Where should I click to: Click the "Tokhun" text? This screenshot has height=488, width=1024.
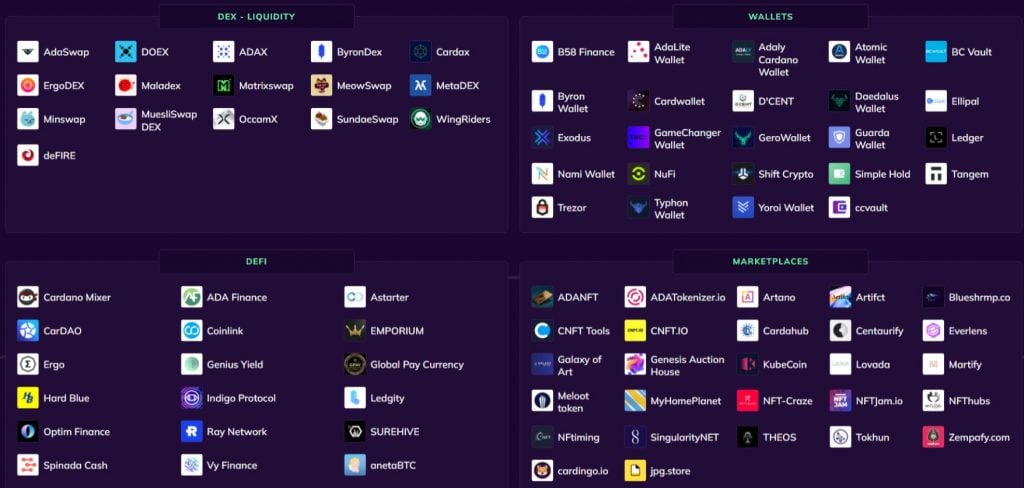coord(872,438)
